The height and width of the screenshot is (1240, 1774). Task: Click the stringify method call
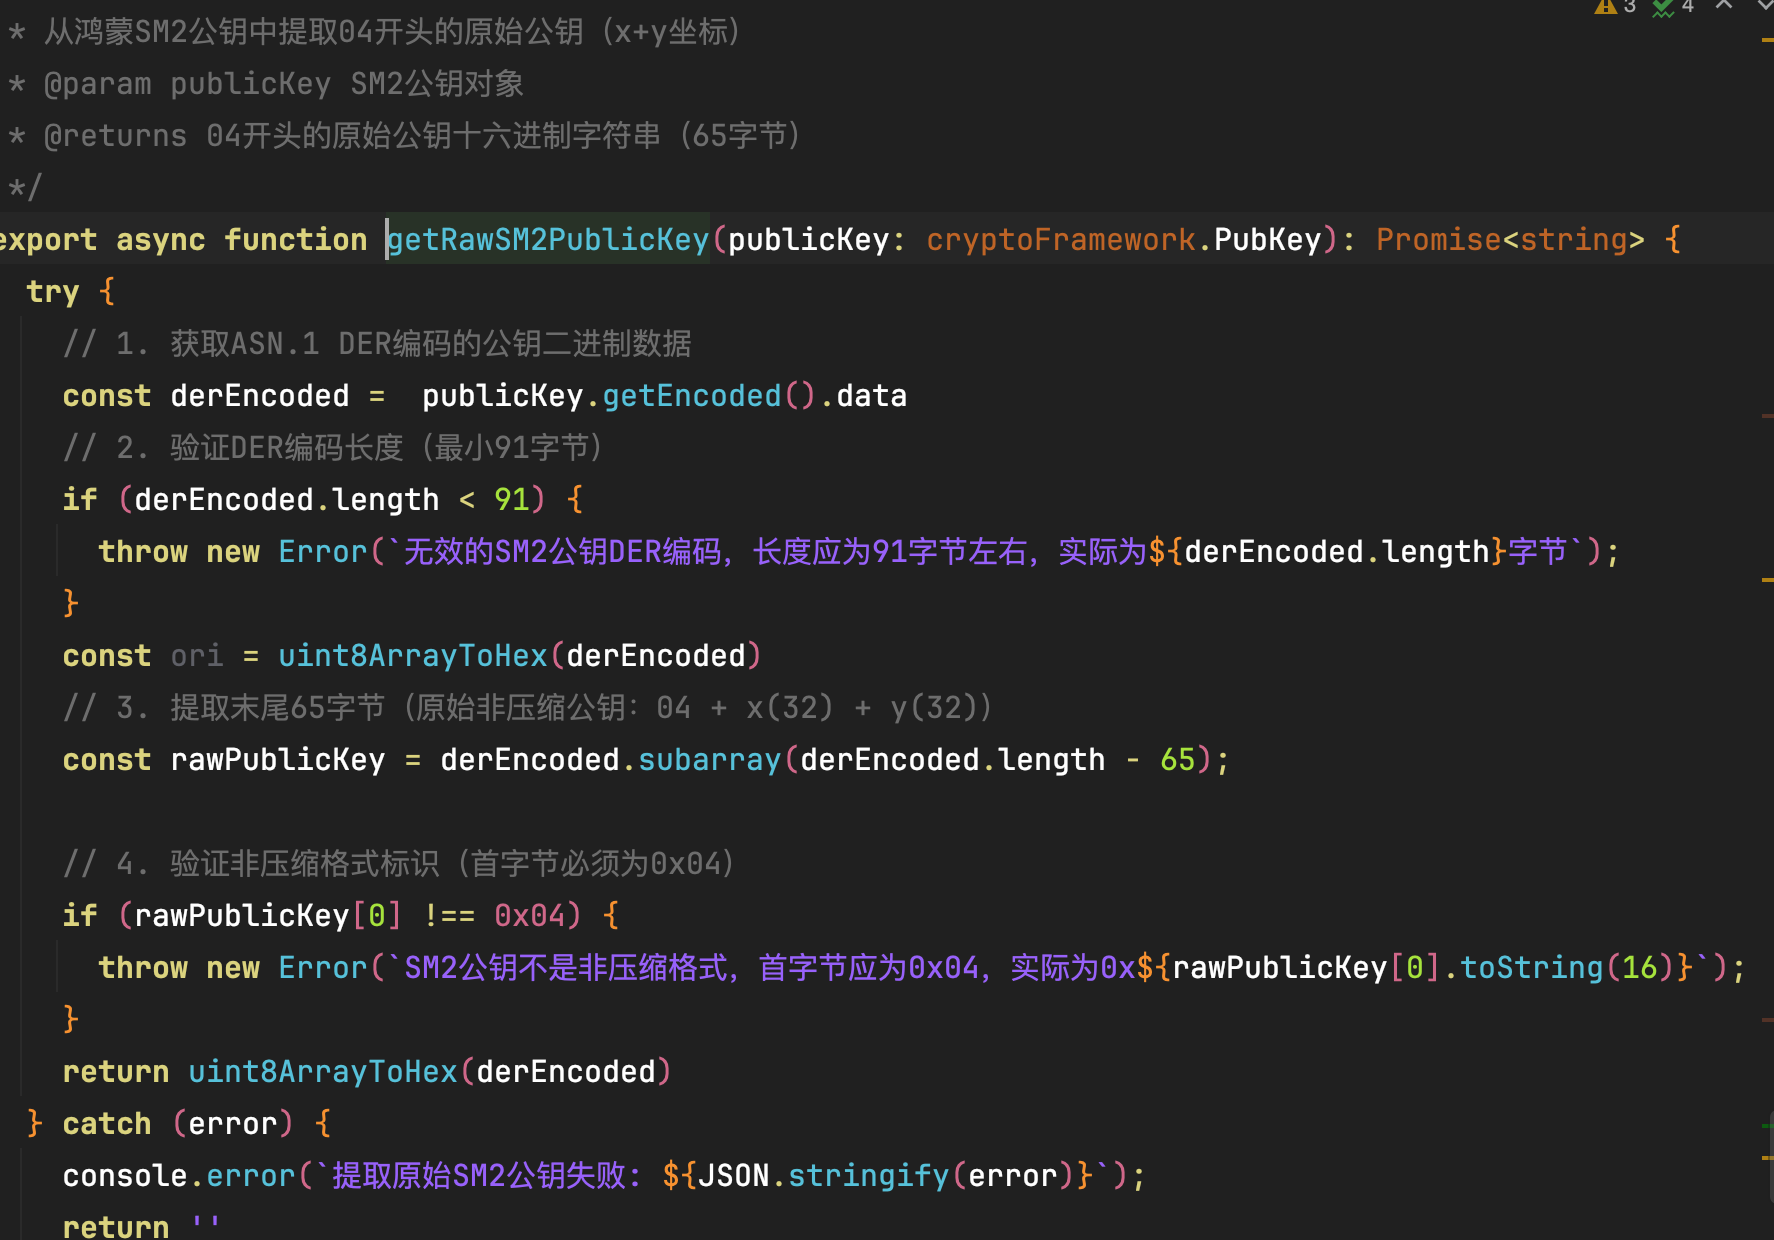868,1175
